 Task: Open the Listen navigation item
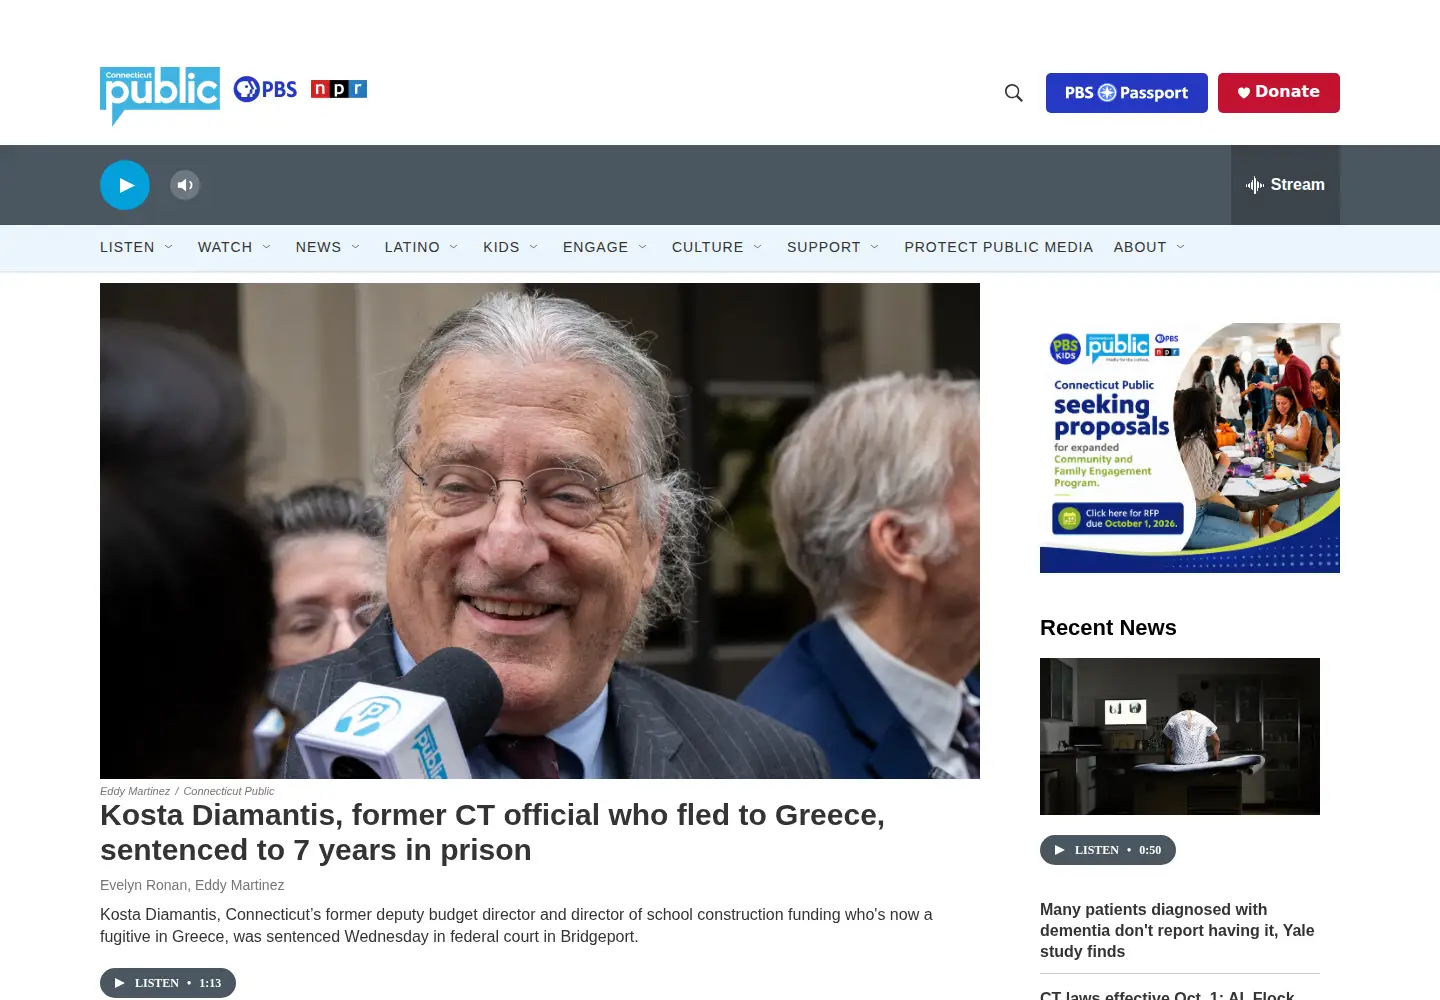127,247
